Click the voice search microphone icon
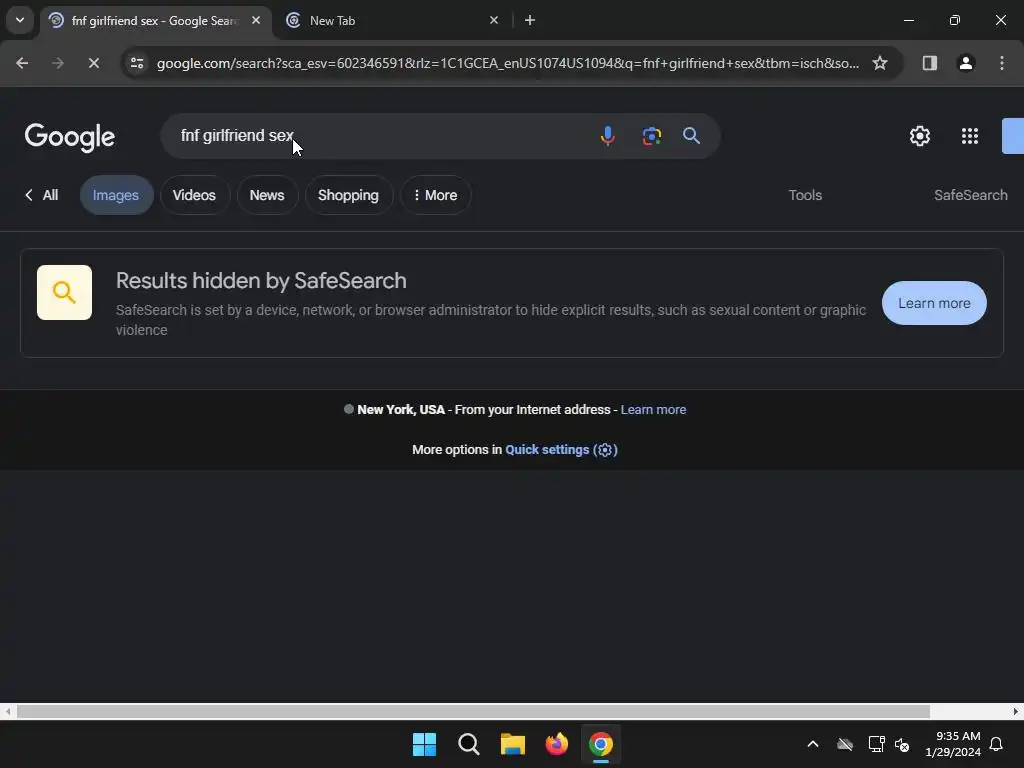The height and width of the screenshot is (768, 1024). coord(607,136)
